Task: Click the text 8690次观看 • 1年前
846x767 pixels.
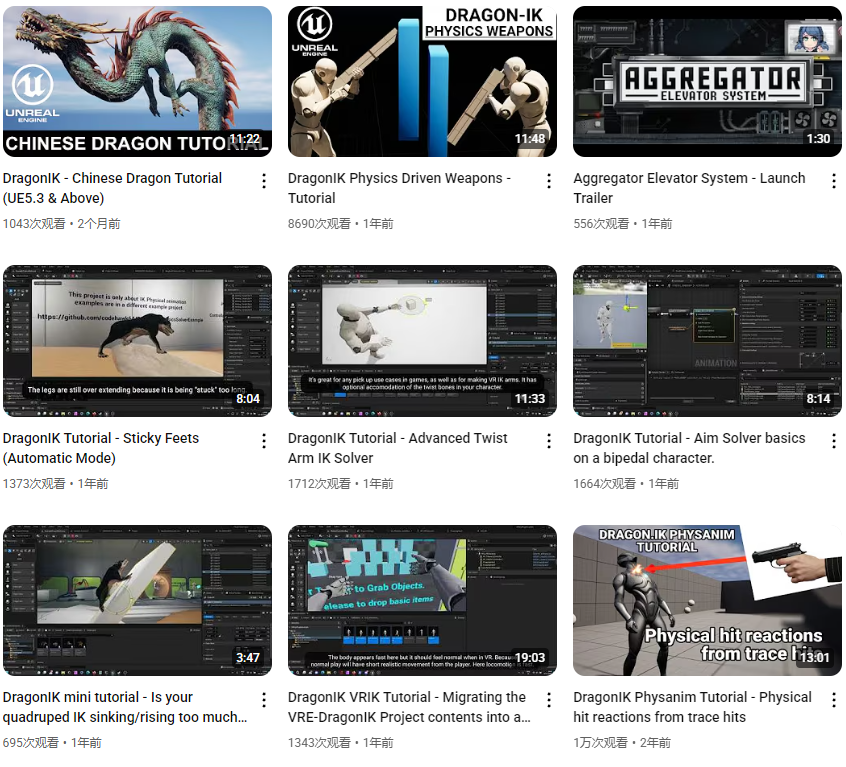Action: (340, 224)
